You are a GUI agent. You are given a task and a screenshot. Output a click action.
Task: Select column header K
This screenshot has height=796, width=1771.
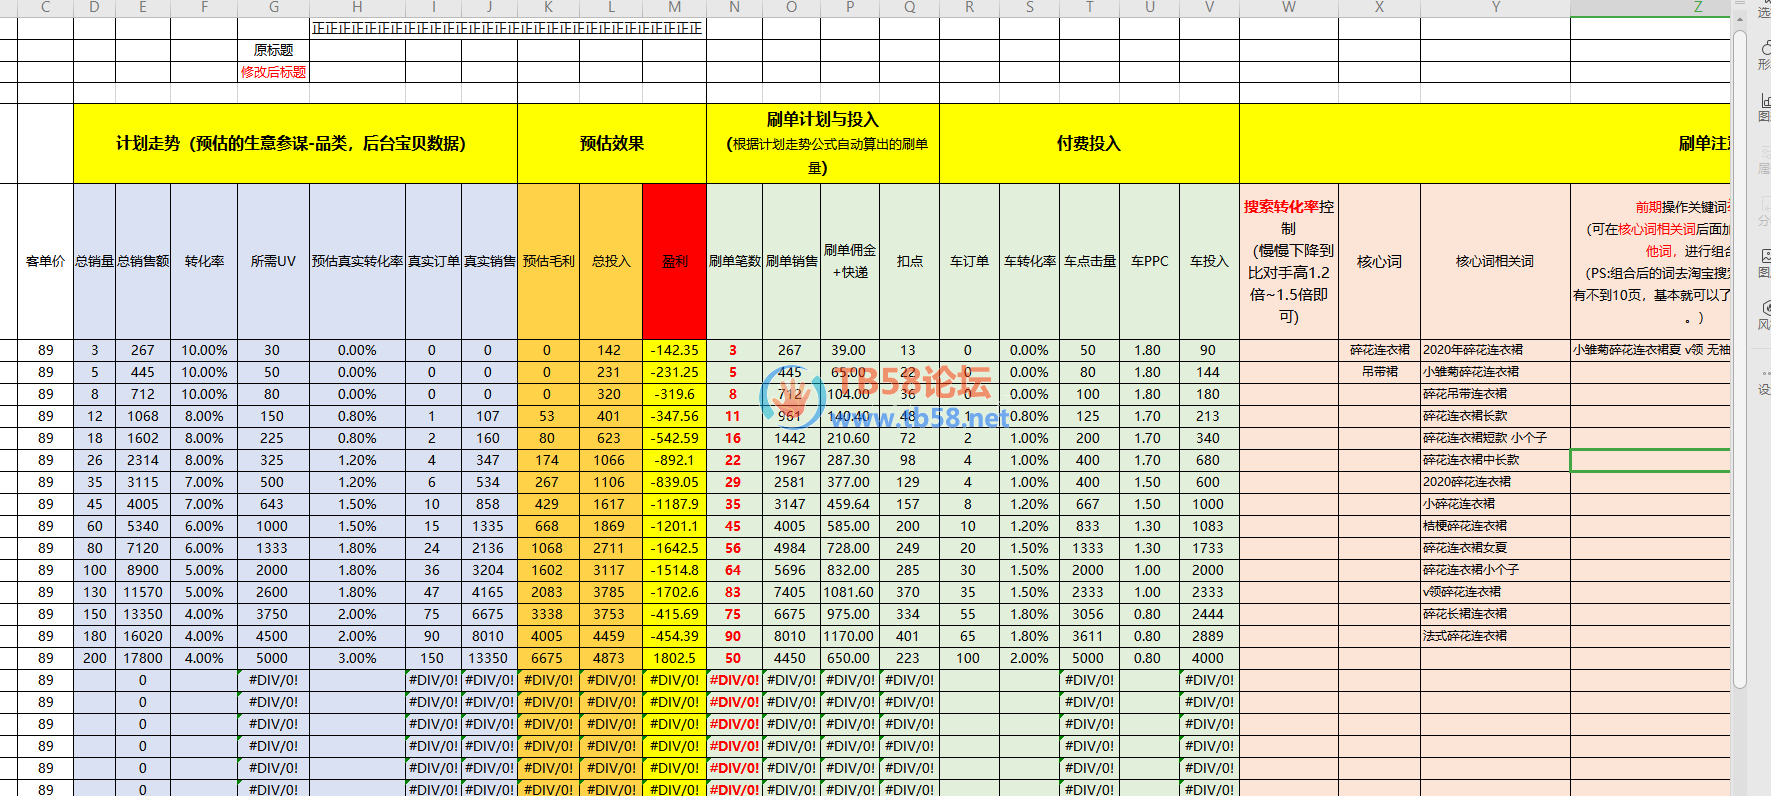click(x=548, y=7)
